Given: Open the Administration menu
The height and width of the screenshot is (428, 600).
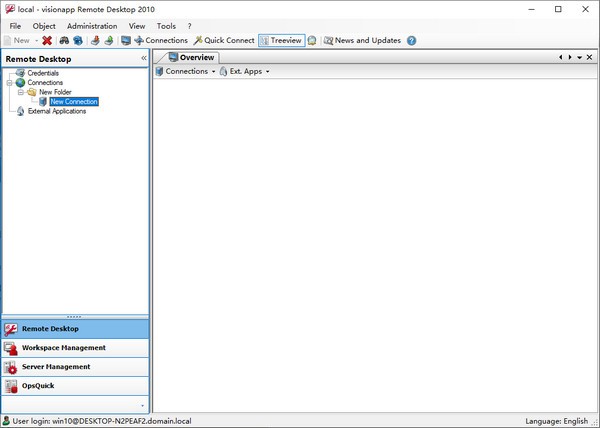Looking at the screenshot, I should point(92,26).
